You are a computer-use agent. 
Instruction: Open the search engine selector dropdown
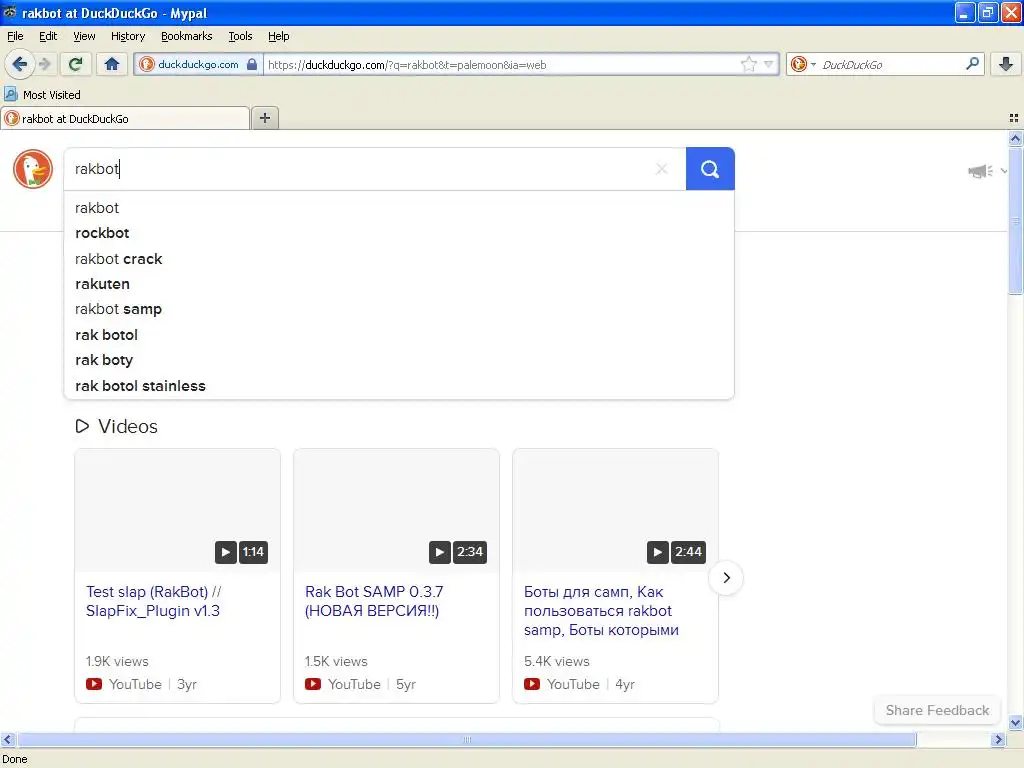(803, 64)
